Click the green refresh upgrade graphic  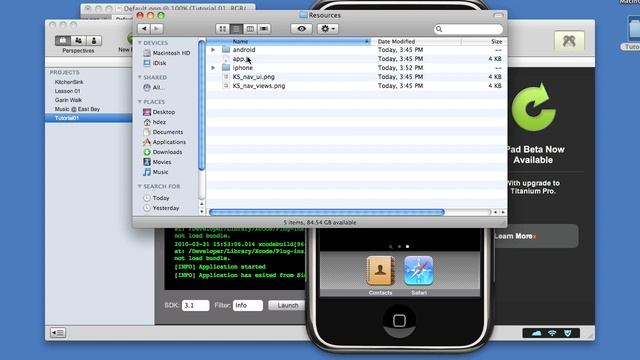click(533, 108)
